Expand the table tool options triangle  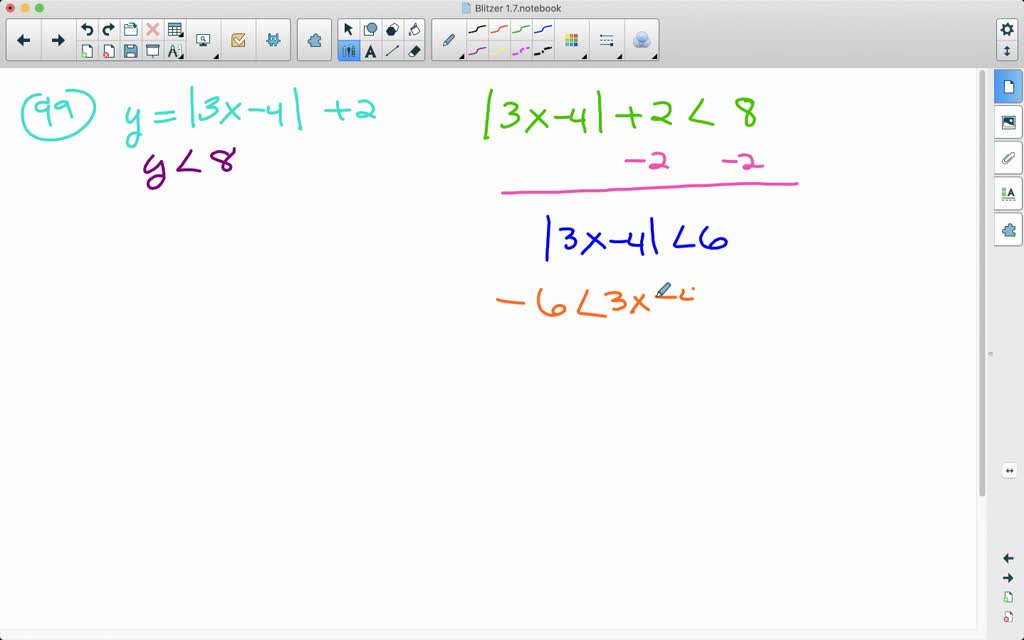pyautogui.click(x=183, y=34)
